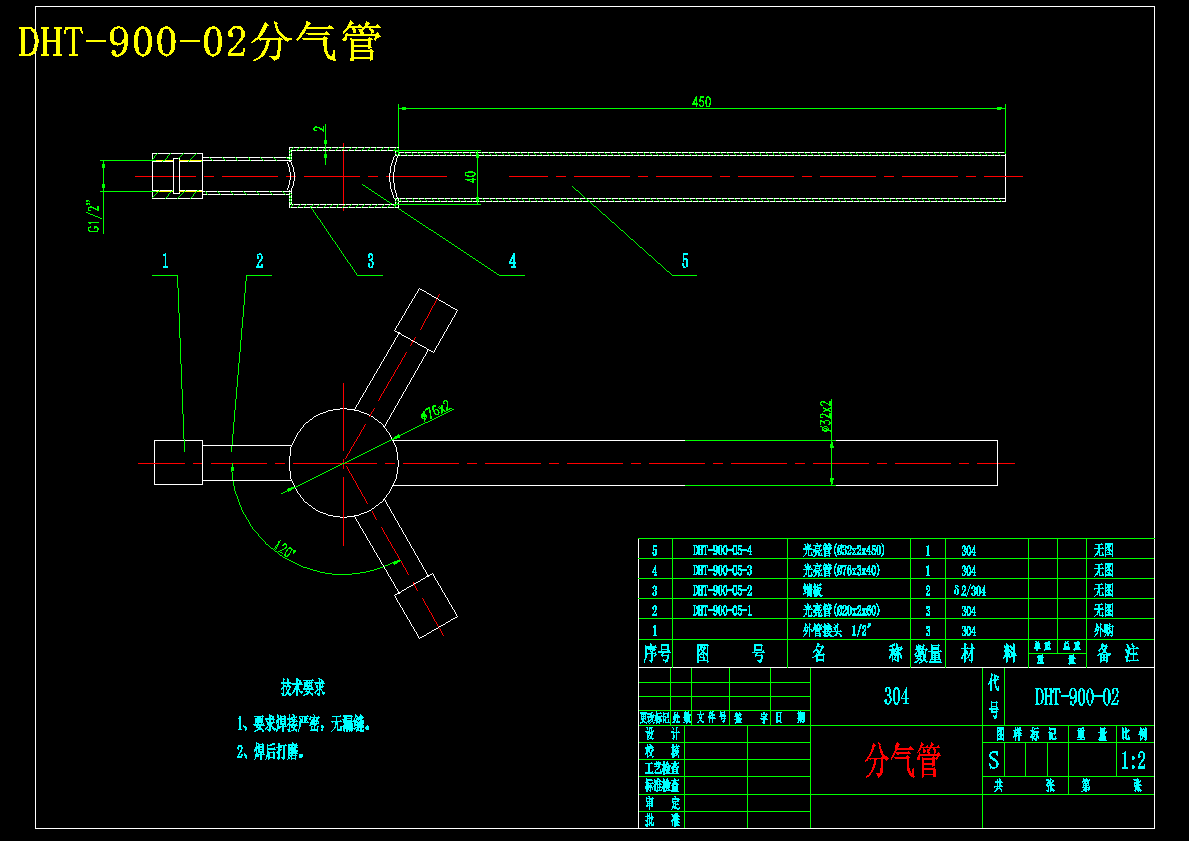
Task: Click part number DHT-900-05-3 in the parts list
Action: [723, 570]
